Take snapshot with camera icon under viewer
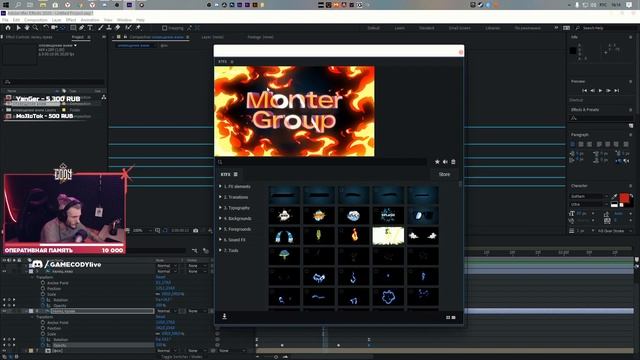The height and width of the screenshot is (360, 640). click(x=196, y=231)
